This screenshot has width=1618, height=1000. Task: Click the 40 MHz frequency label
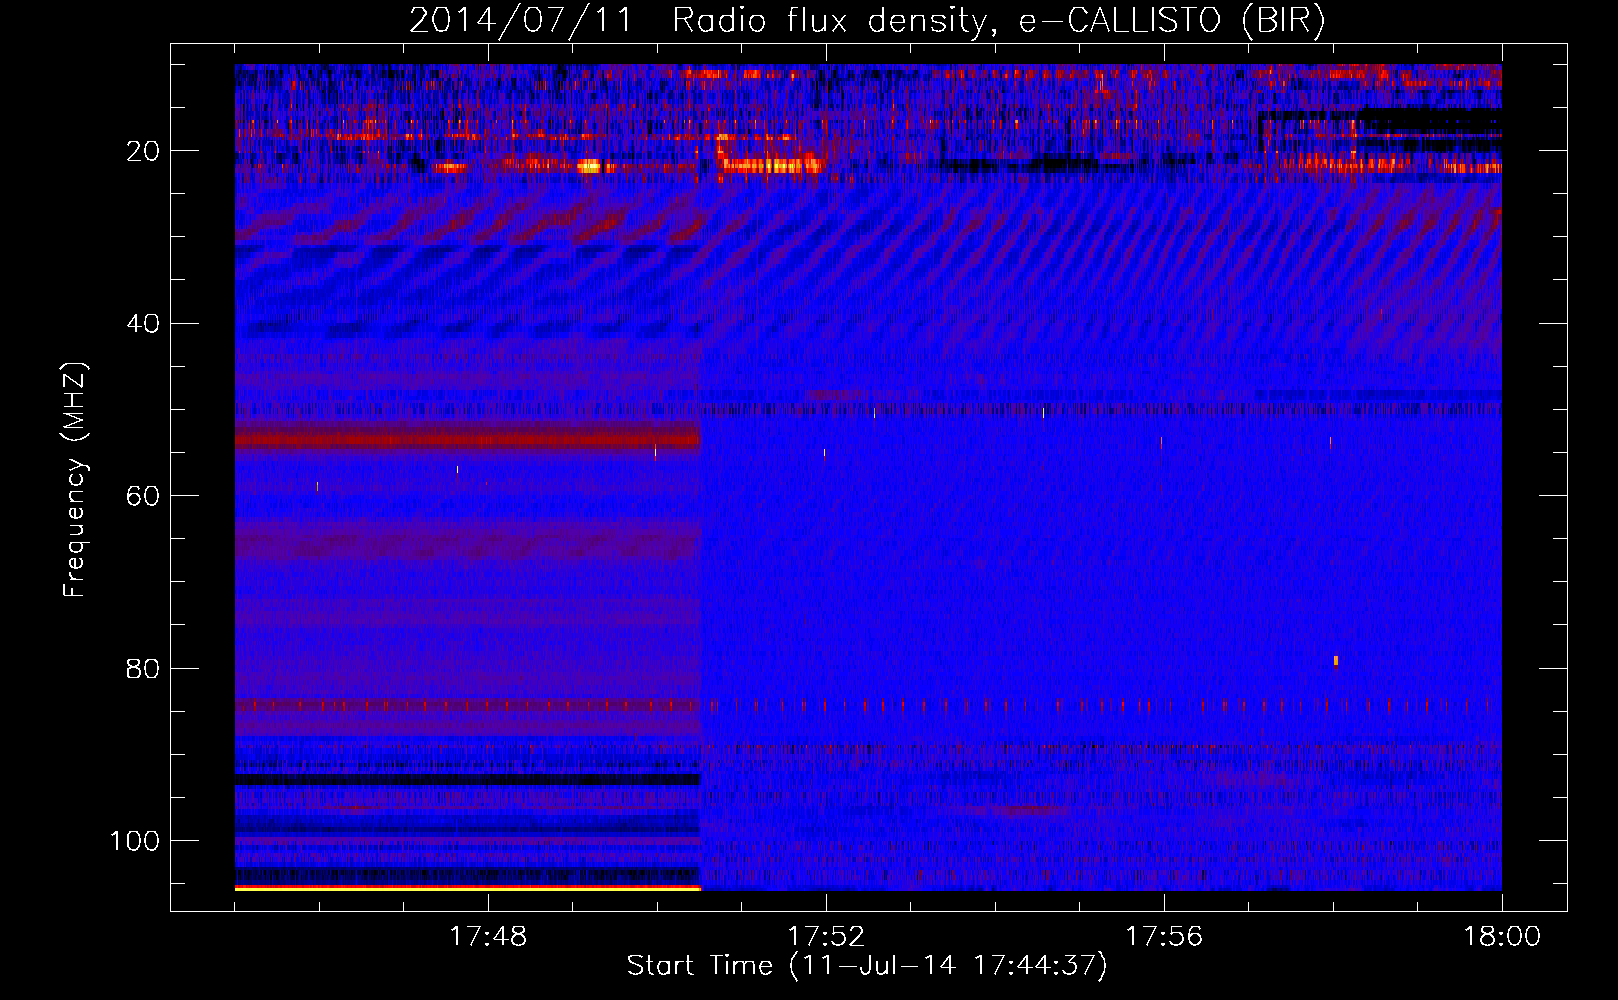[143, 324]
